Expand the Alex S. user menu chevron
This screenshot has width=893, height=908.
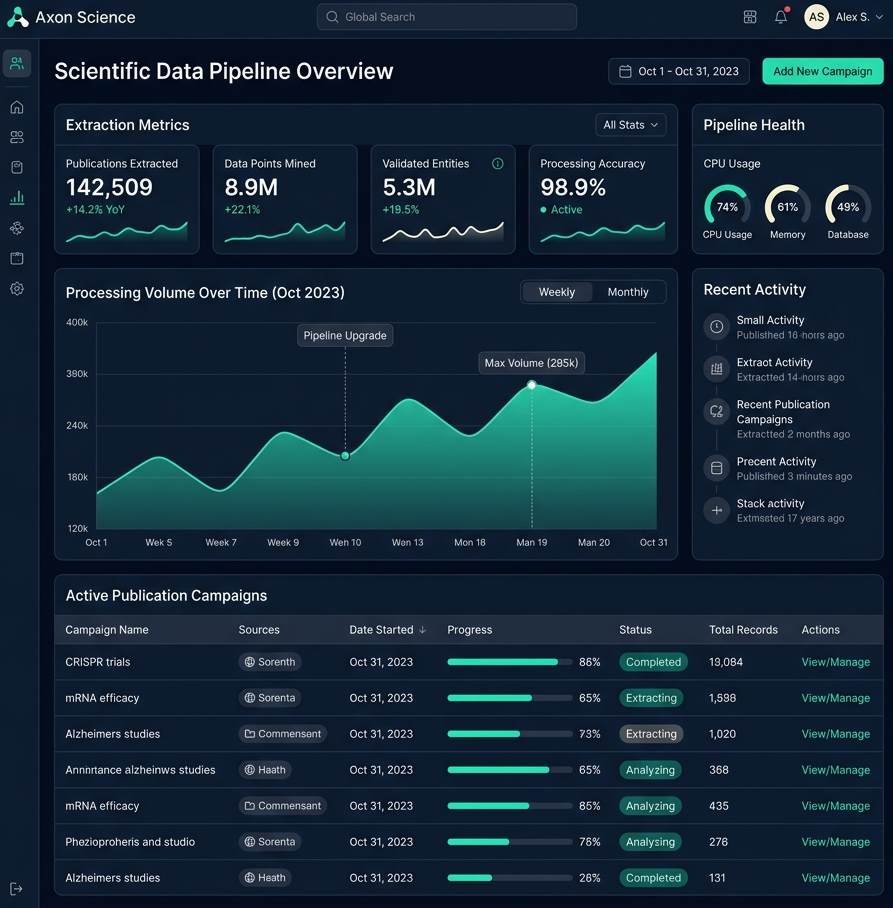[x=879, y=17]
